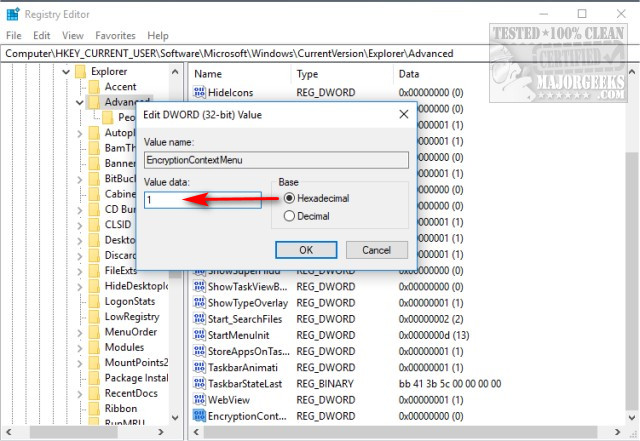The width and height of the screenshot is (640, 441).
Task: Cancel the DWORD edit dialog
Action: [x=377, y=250]
